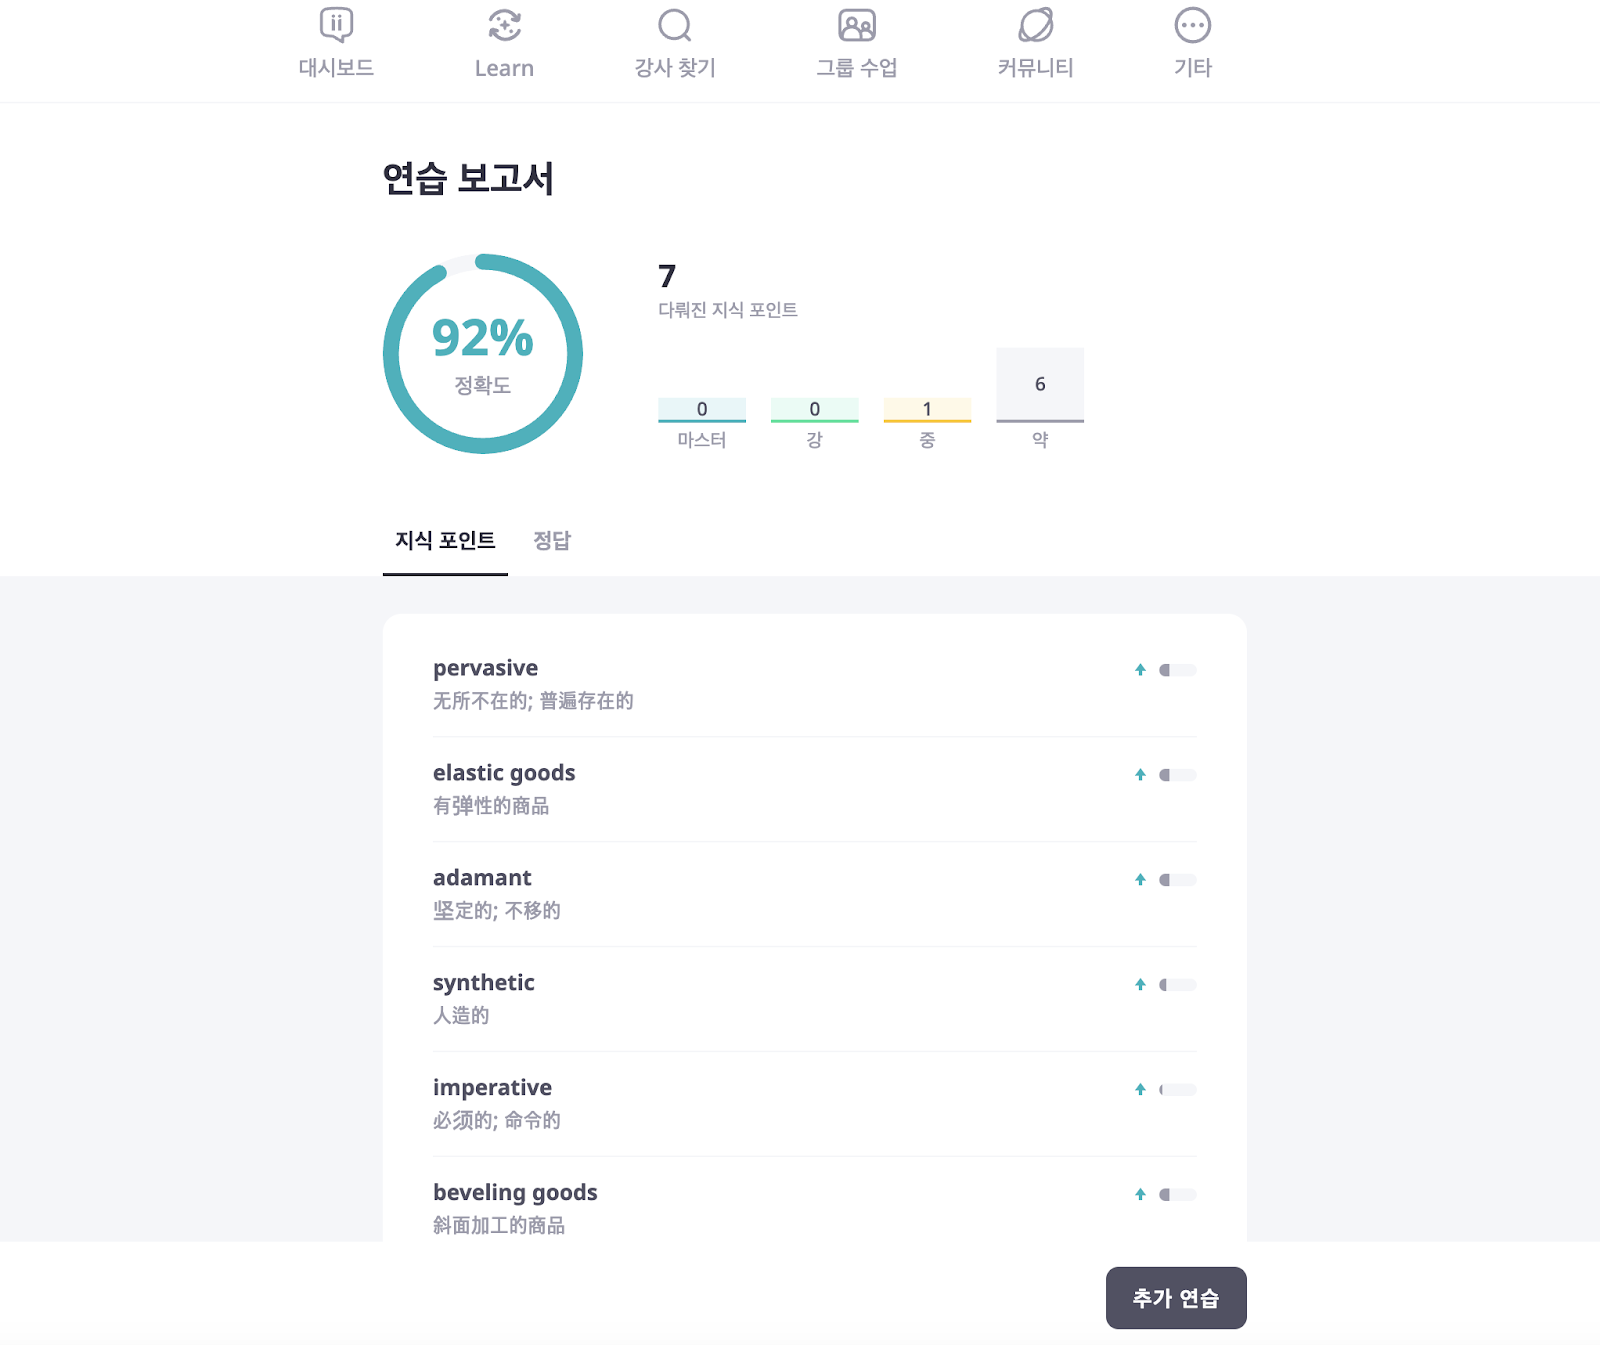
Task: Select the 지식 포인트 tab
Action: (445, 541)
